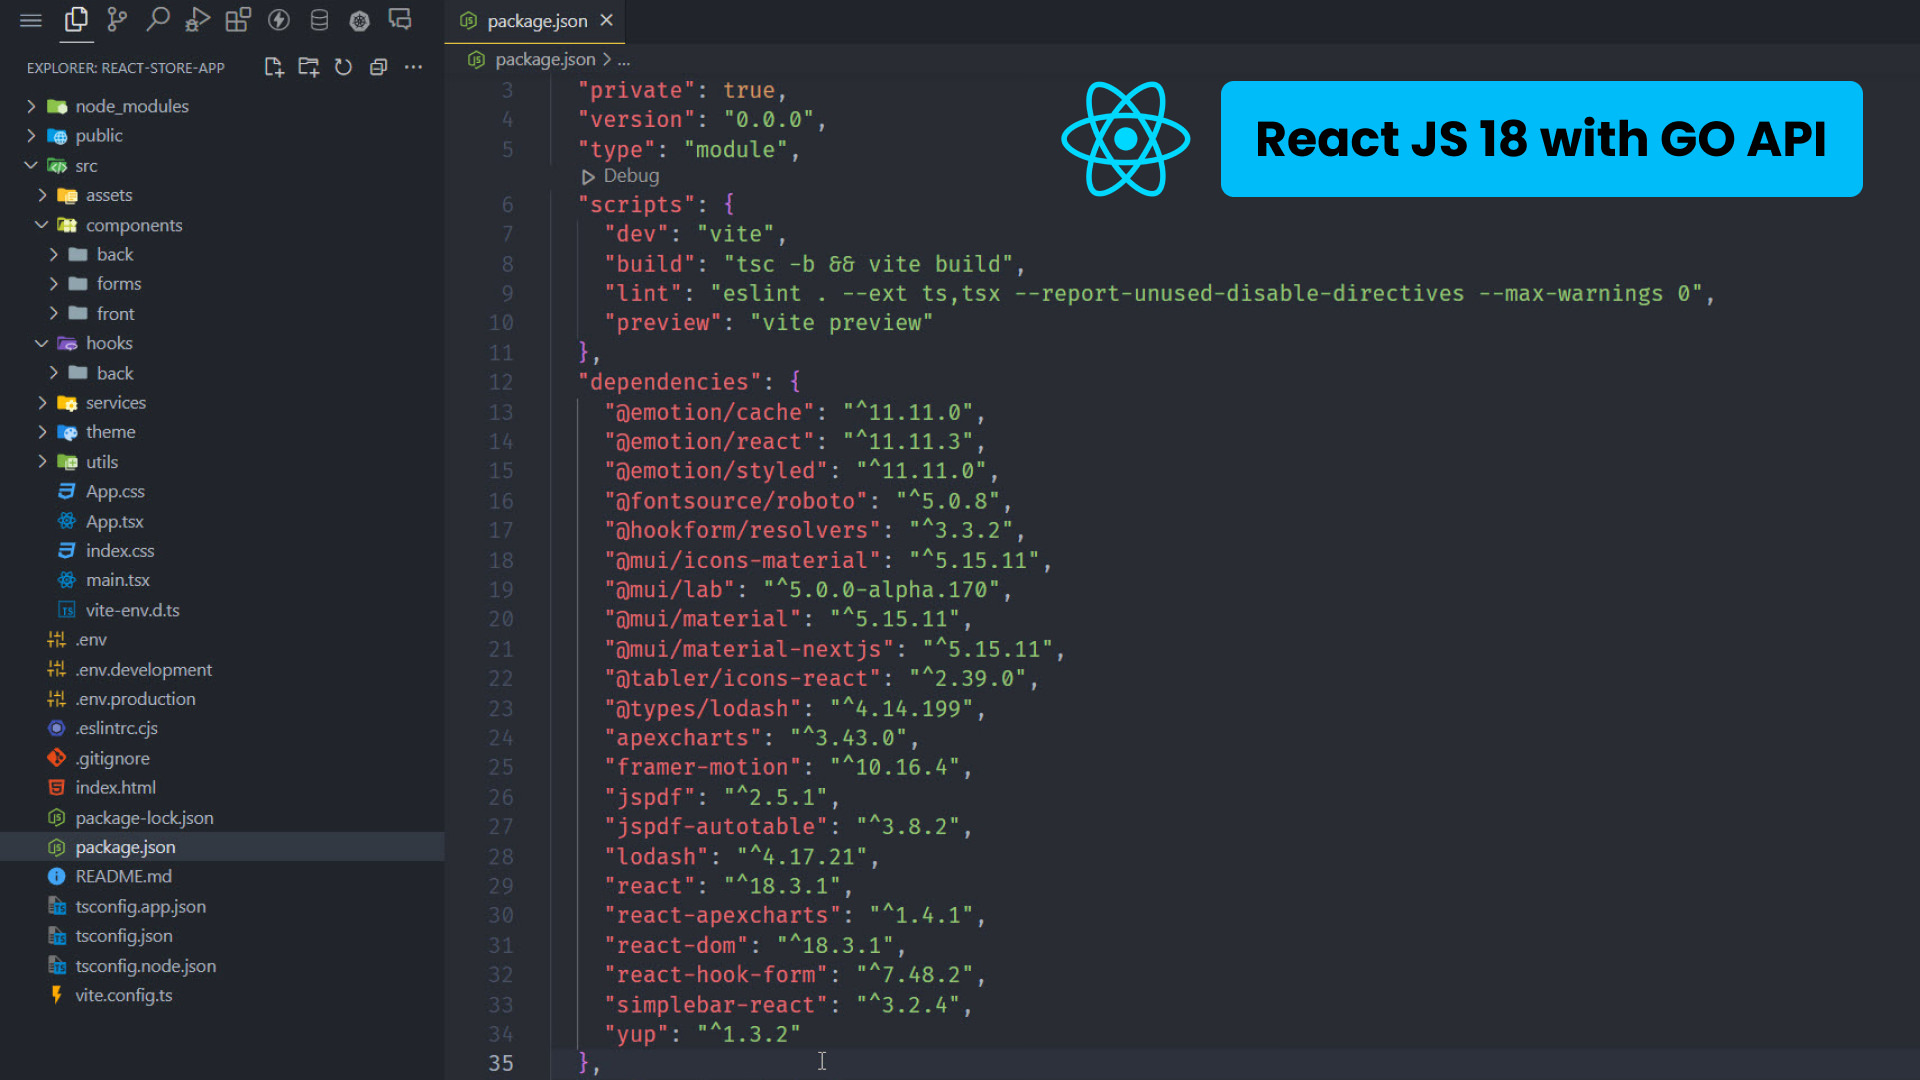The height and width of the screenshot is (1080, 1920).
Task: Select package.json in the file tree
Action: (x=125, y=847)
